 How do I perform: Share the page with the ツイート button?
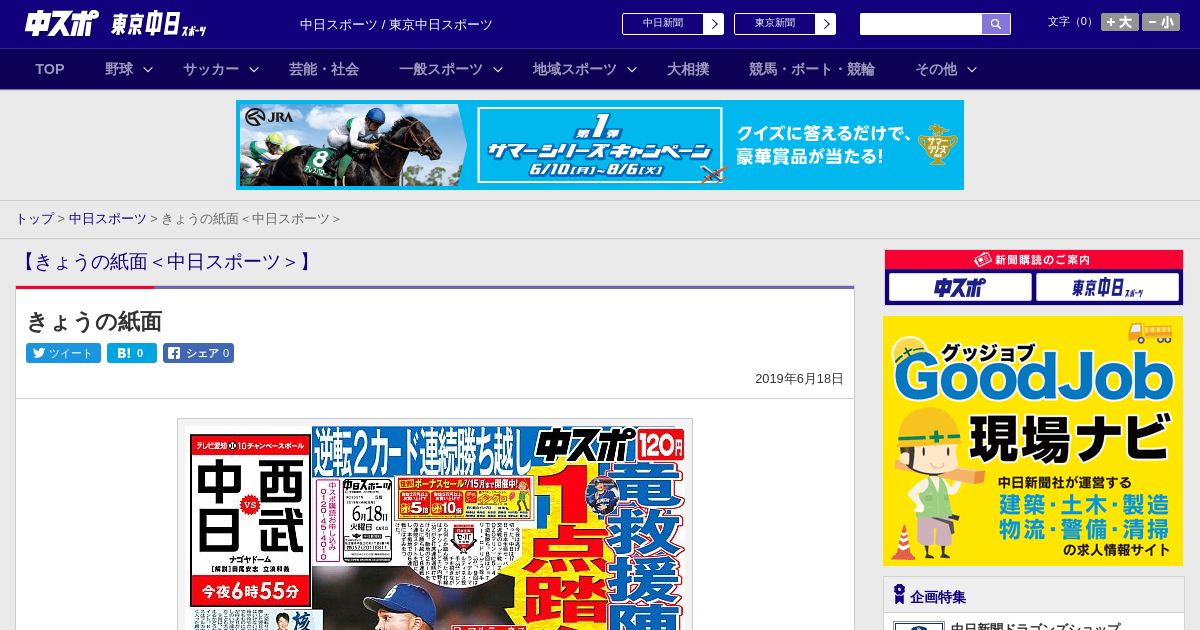tap(63, 353)
